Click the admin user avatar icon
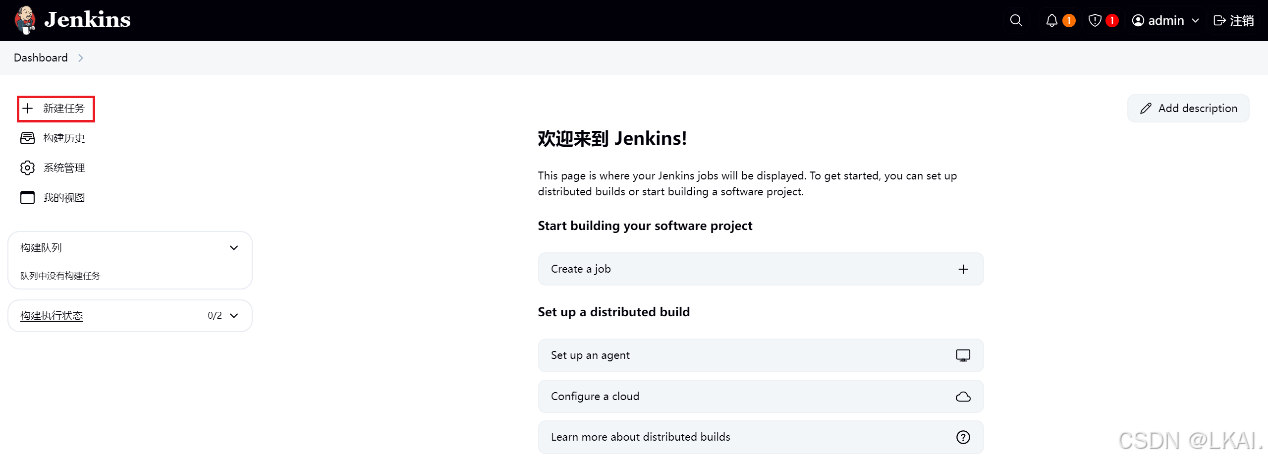The width and height of the screenshot is (1268, 462). coord(1138,20)
